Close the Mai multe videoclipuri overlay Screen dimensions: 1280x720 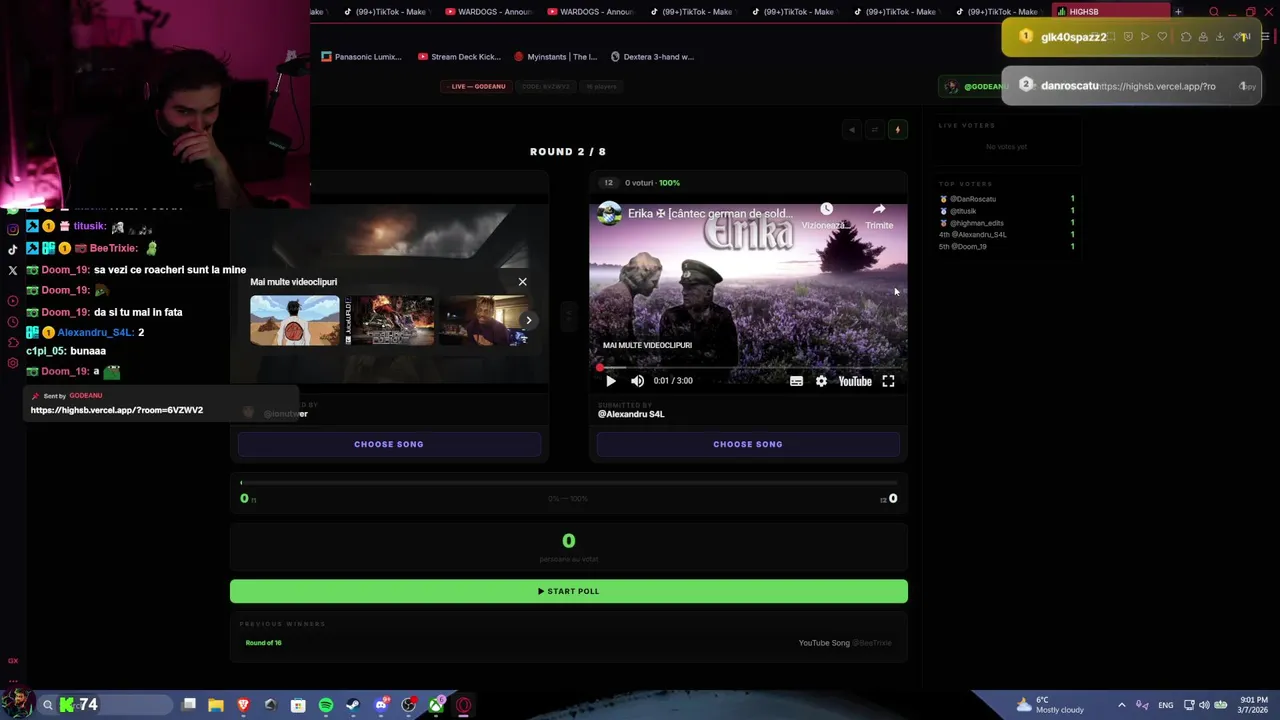[x=522, y=282]
